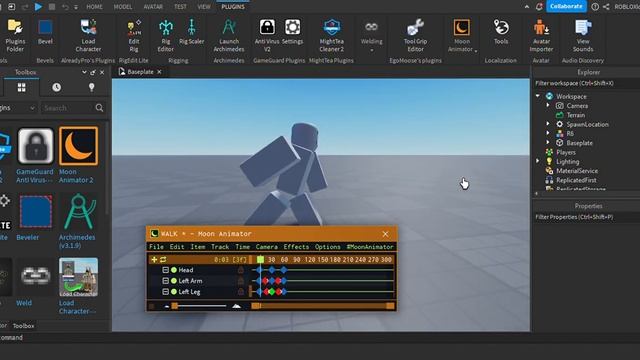Click Filter workspace field in Explorer

click(587, 83)
